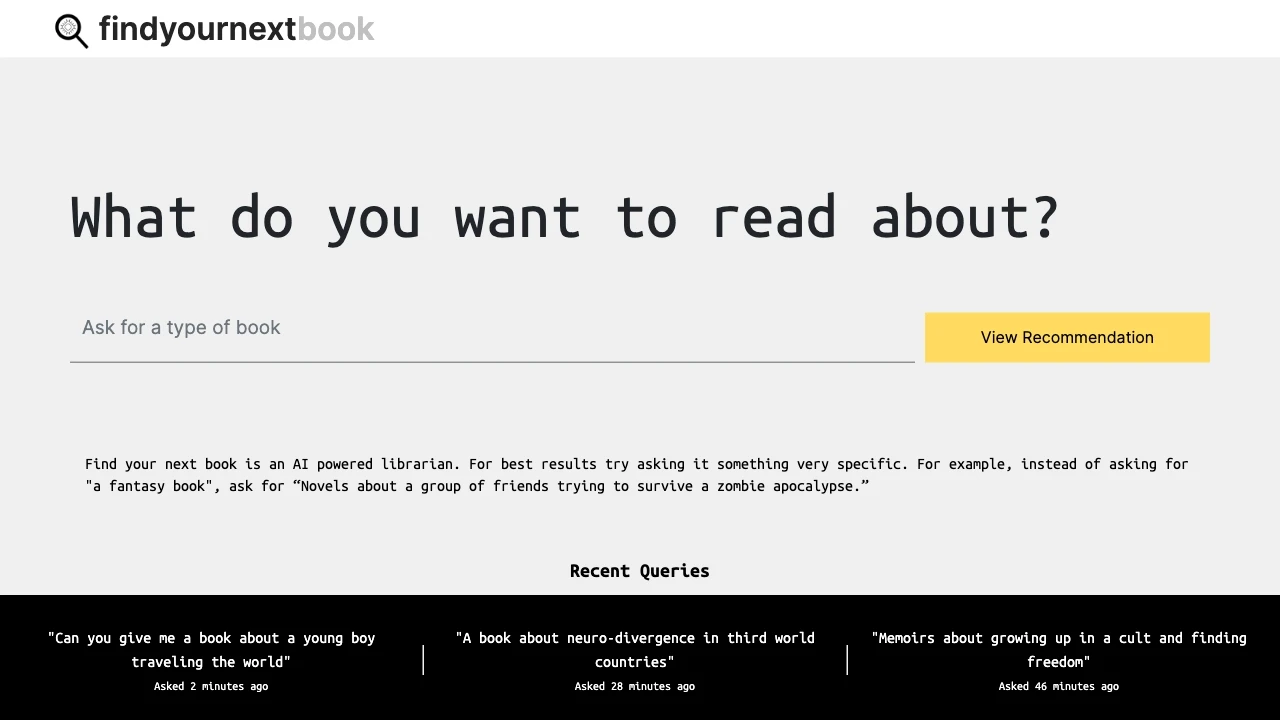Open the neuro-divergence in third world countries query
The height and width of the screenshot is (720, 1280).
pyautogui.click(x=635, y=649)
